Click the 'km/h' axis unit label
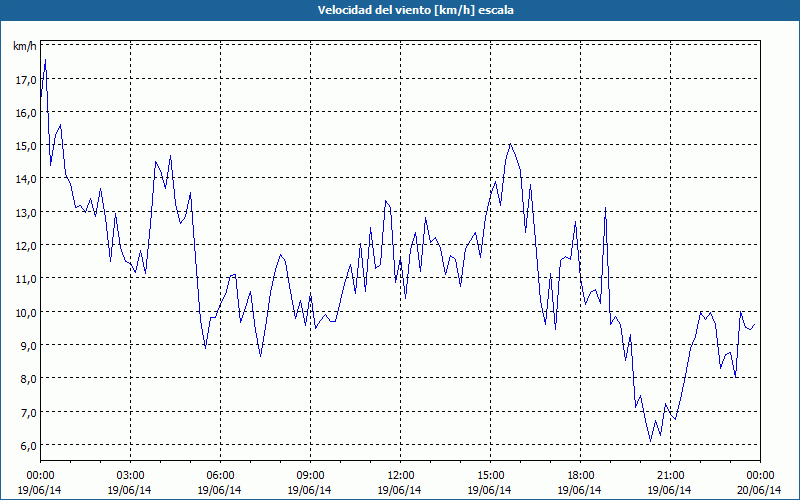The height and width of the screenshot is (500, 800). coord(24,46)
